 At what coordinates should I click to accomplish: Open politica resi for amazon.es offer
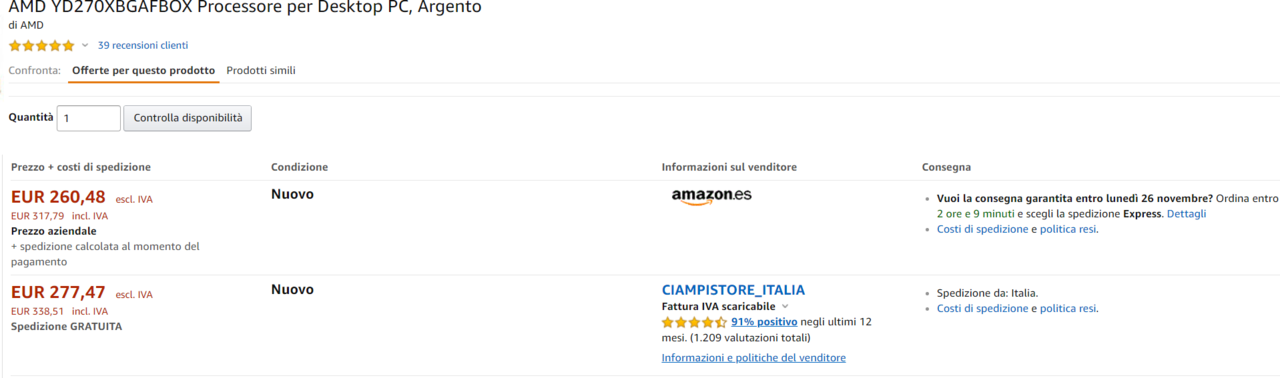click(x=1068, y=229)
